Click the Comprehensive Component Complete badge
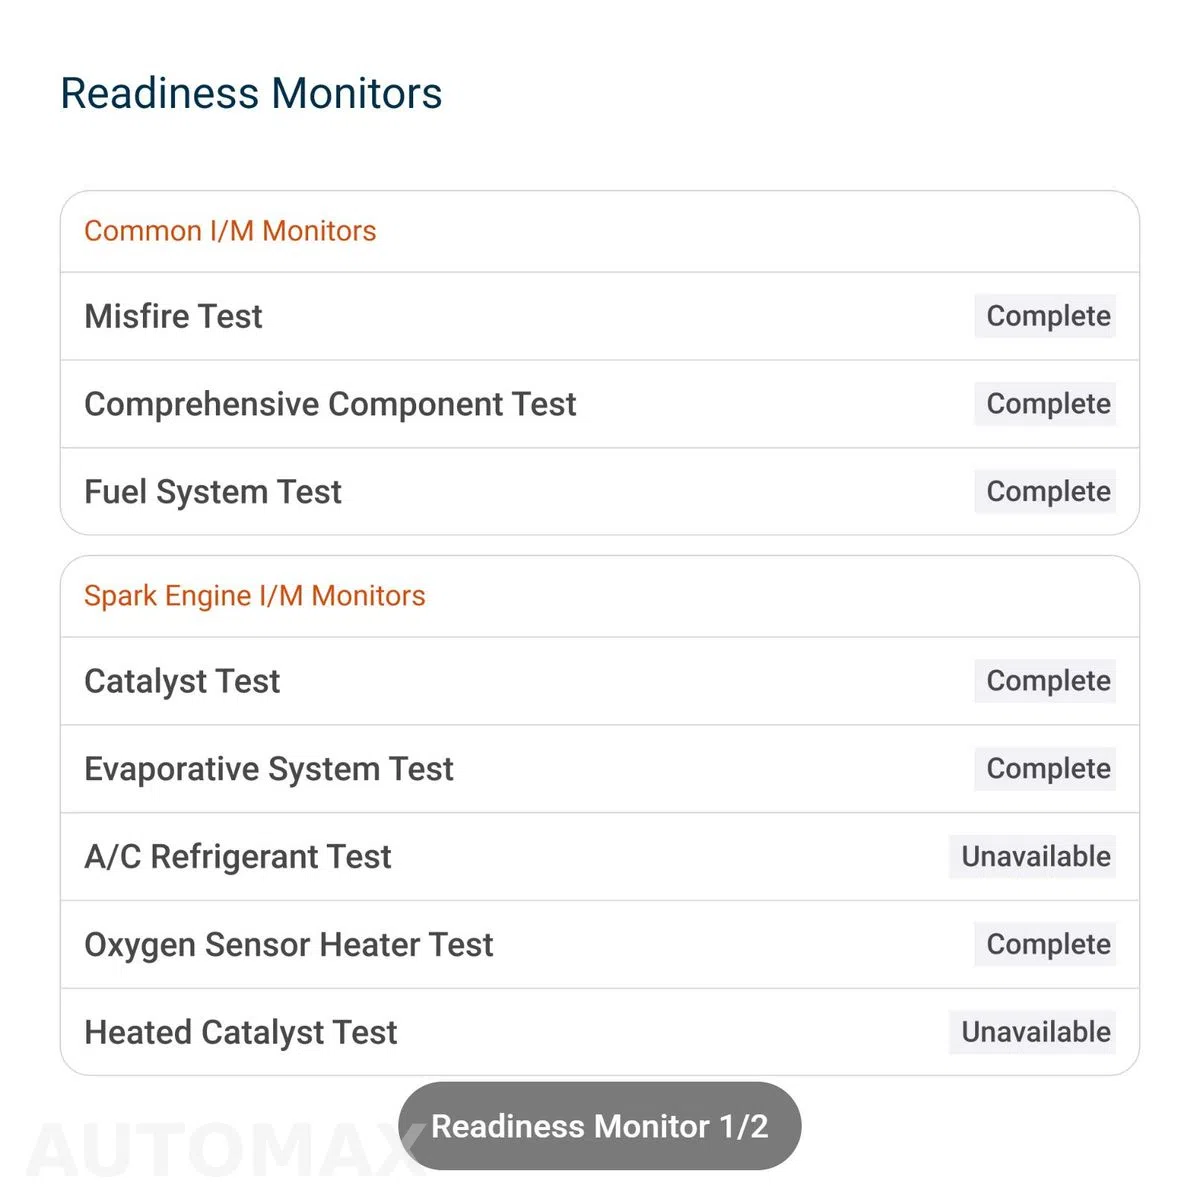Image resolution: width=1200 pixels, height=1200 pixels. (1045, 404)
